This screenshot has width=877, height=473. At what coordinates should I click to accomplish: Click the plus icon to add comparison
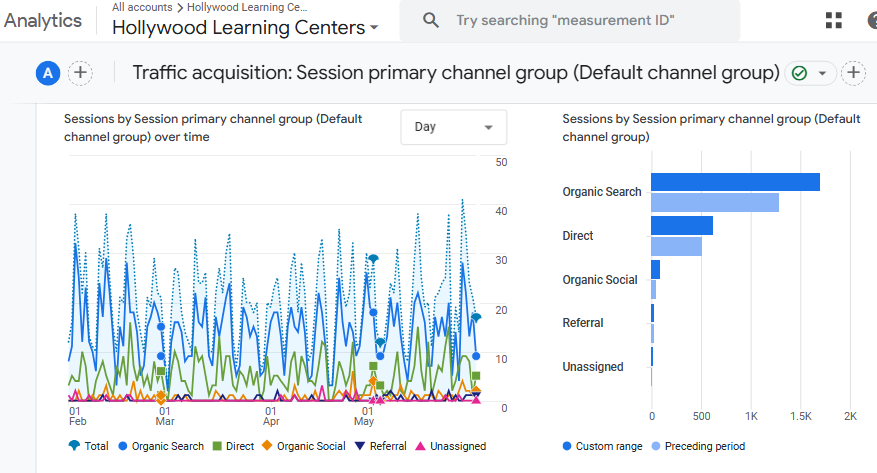80,73
